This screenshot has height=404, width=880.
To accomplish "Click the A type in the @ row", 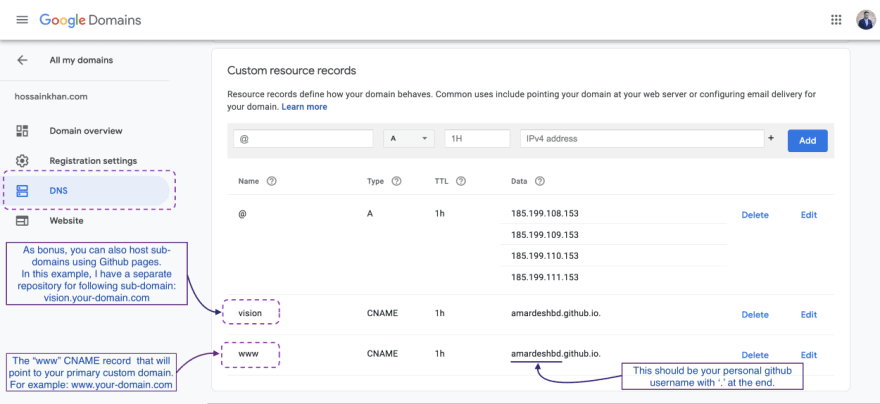I will (x=370, y=214).
